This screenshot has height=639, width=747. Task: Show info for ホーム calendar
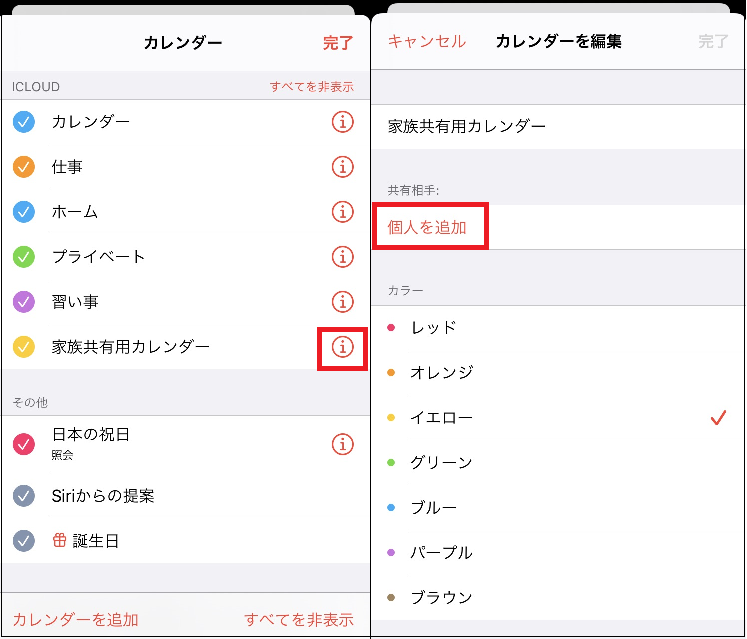point(342,212)
